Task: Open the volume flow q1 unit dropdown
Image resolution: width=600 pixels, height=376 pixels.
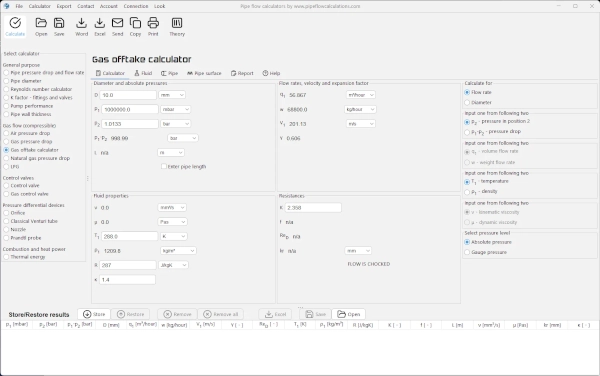Action: [360, 95]
